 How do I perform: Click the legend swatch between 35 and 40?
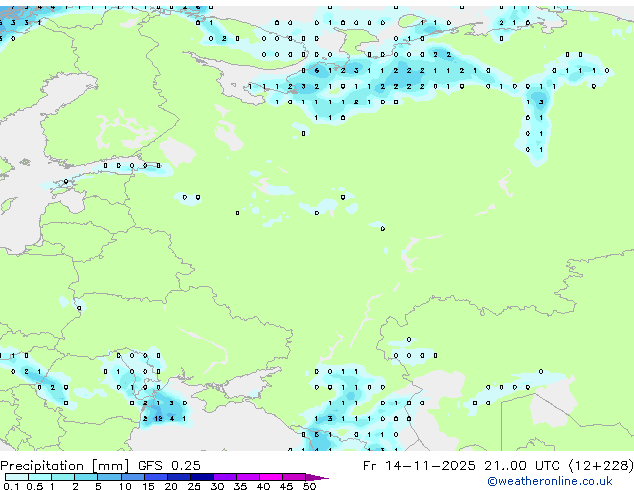point(247,477)
